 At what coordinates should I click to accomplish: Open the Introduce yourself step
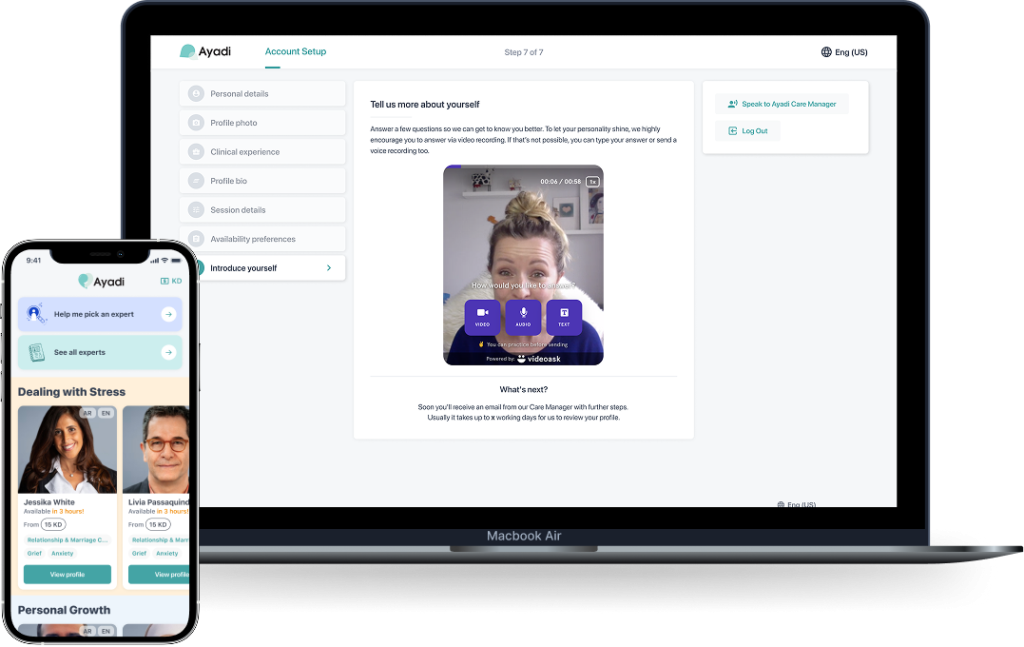(270, 268)
